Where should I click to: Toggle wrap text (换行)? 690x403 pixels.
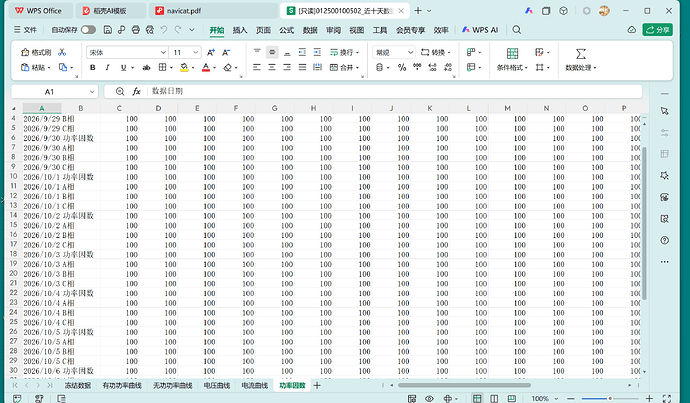point(344,52)
